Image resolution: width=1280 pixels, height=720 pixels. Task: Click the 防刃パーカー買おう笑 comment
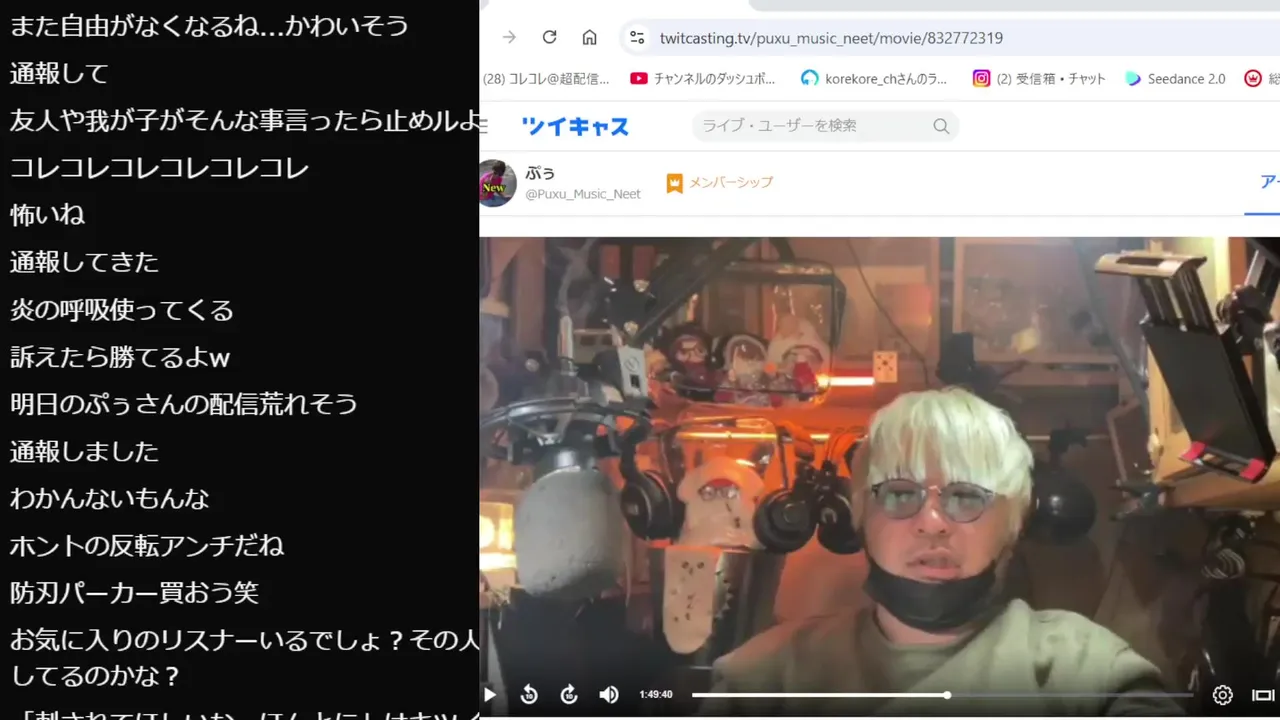pyautogui.click(x=134, y=592)
